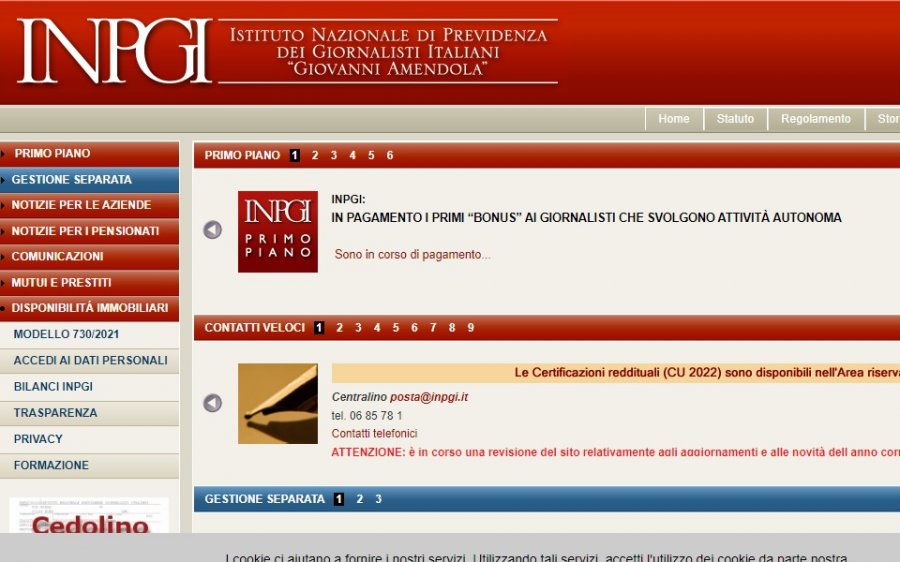This screenshot has width=900, height=562.
Task: Select page 2 of Gestione Separata section
Action: click(x=359, y=499)
